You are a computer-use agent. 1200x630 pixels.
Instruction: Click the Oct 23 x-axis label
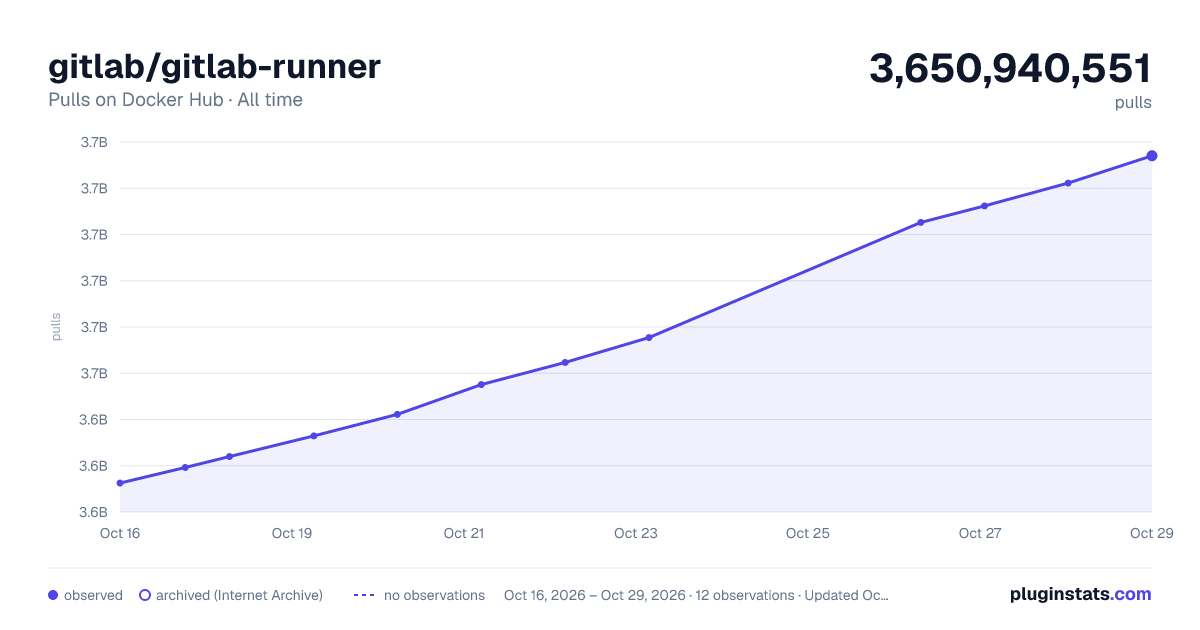(x=636, y=533)
